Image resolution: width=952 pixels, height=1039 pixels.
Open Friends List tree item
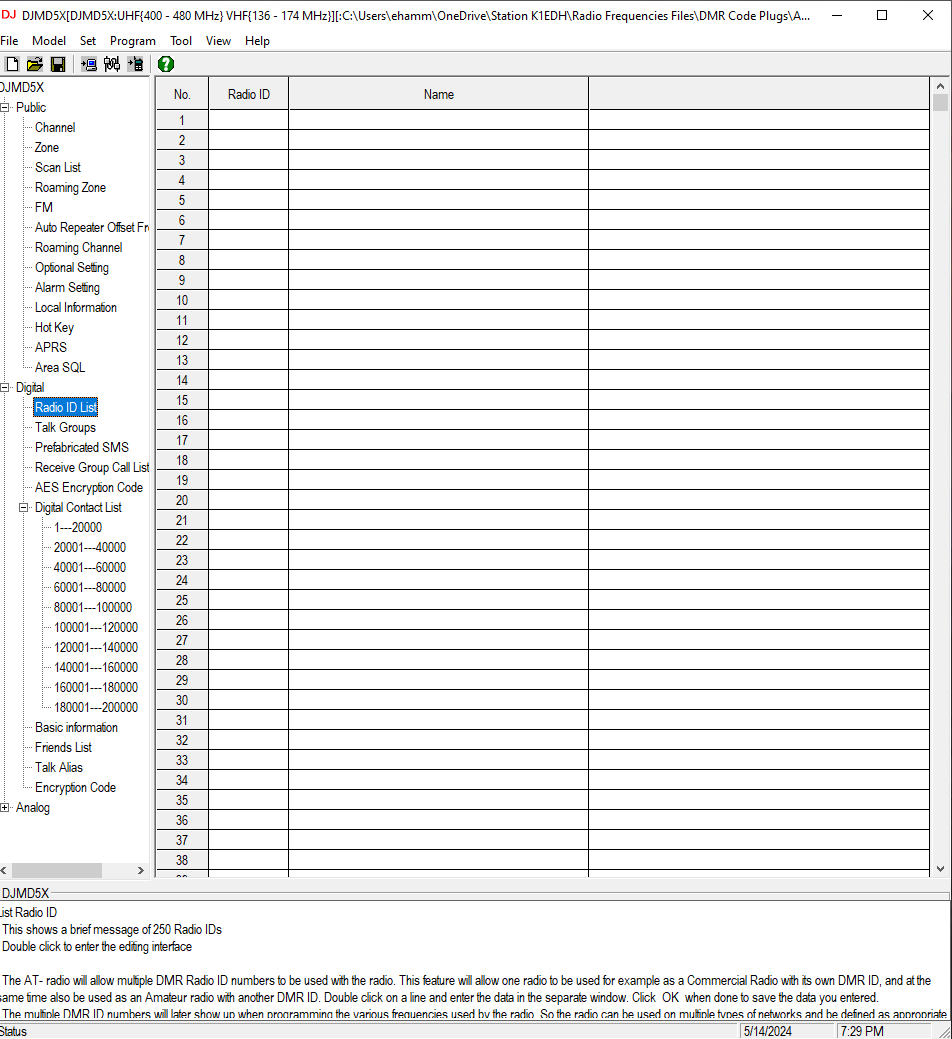[63, 747]
